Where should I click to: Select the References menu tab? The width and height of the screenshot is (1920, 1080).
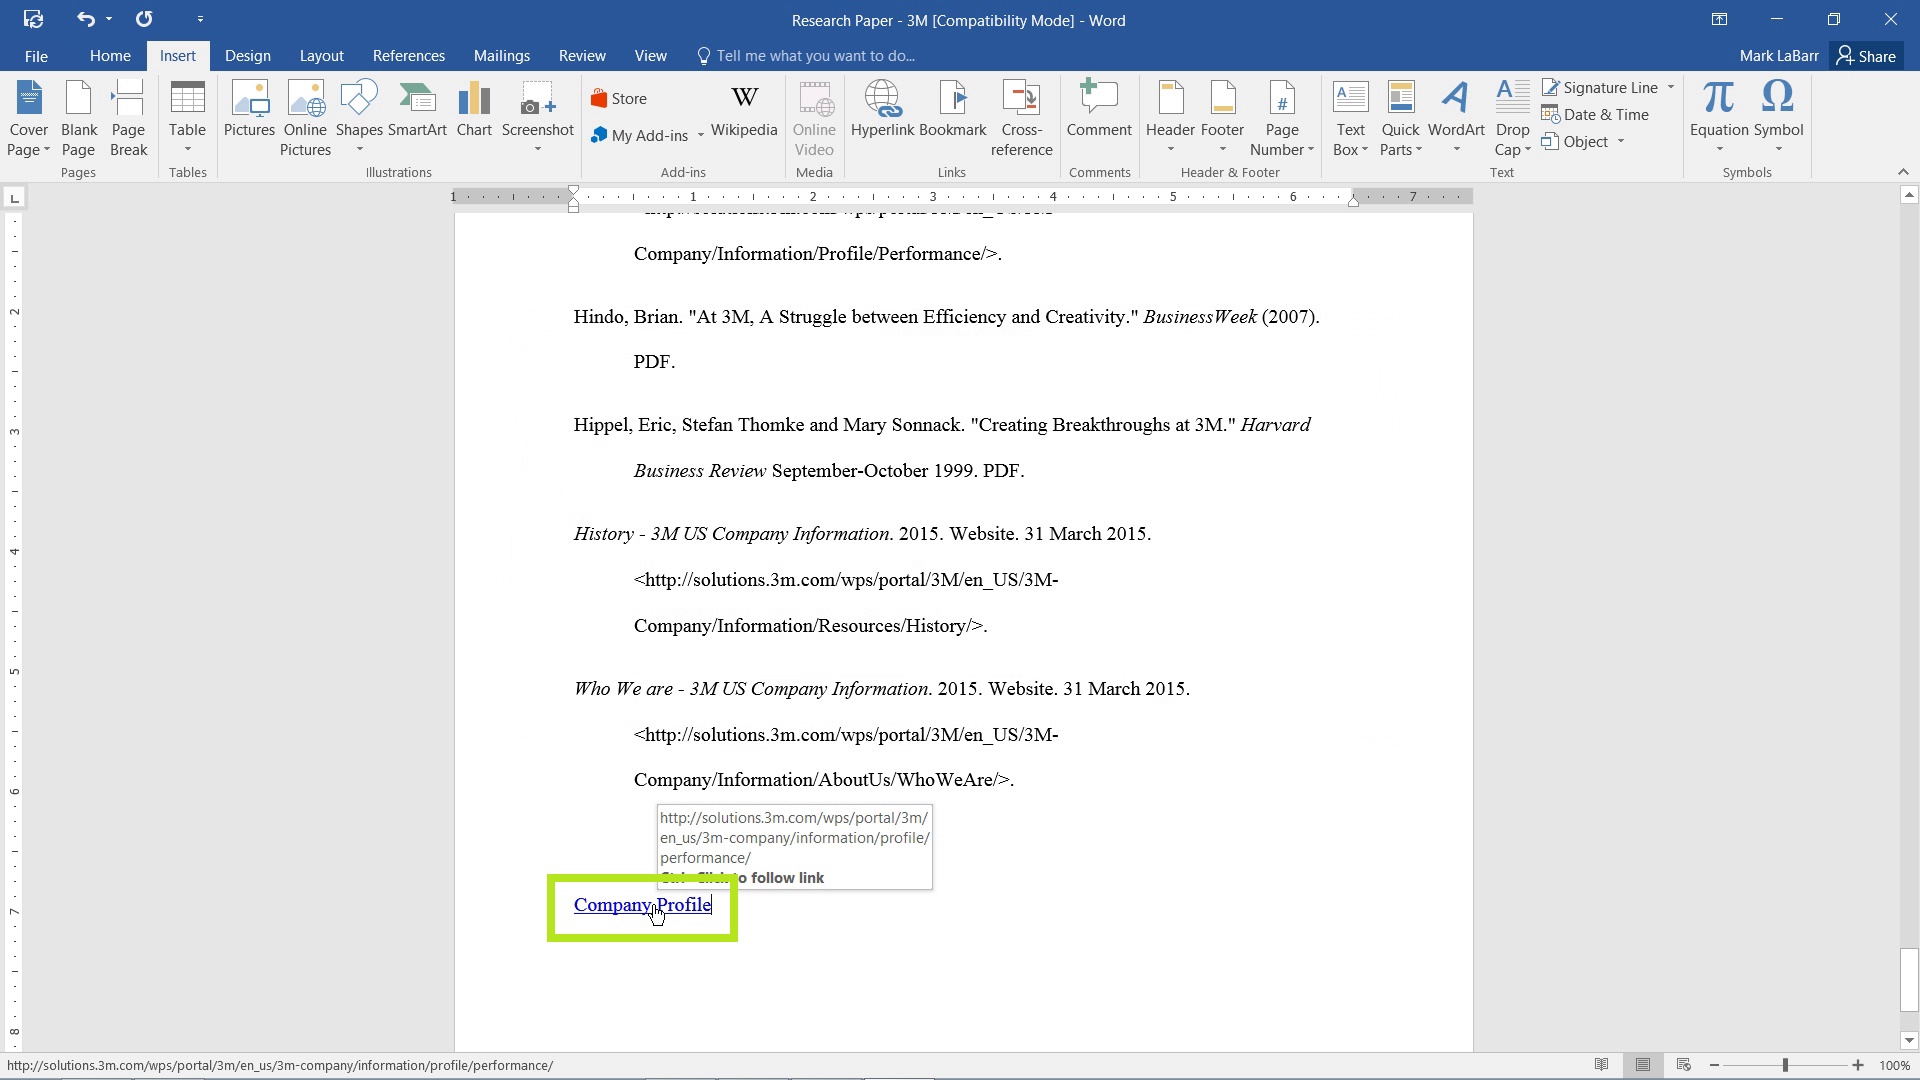(x=407, y=55)
